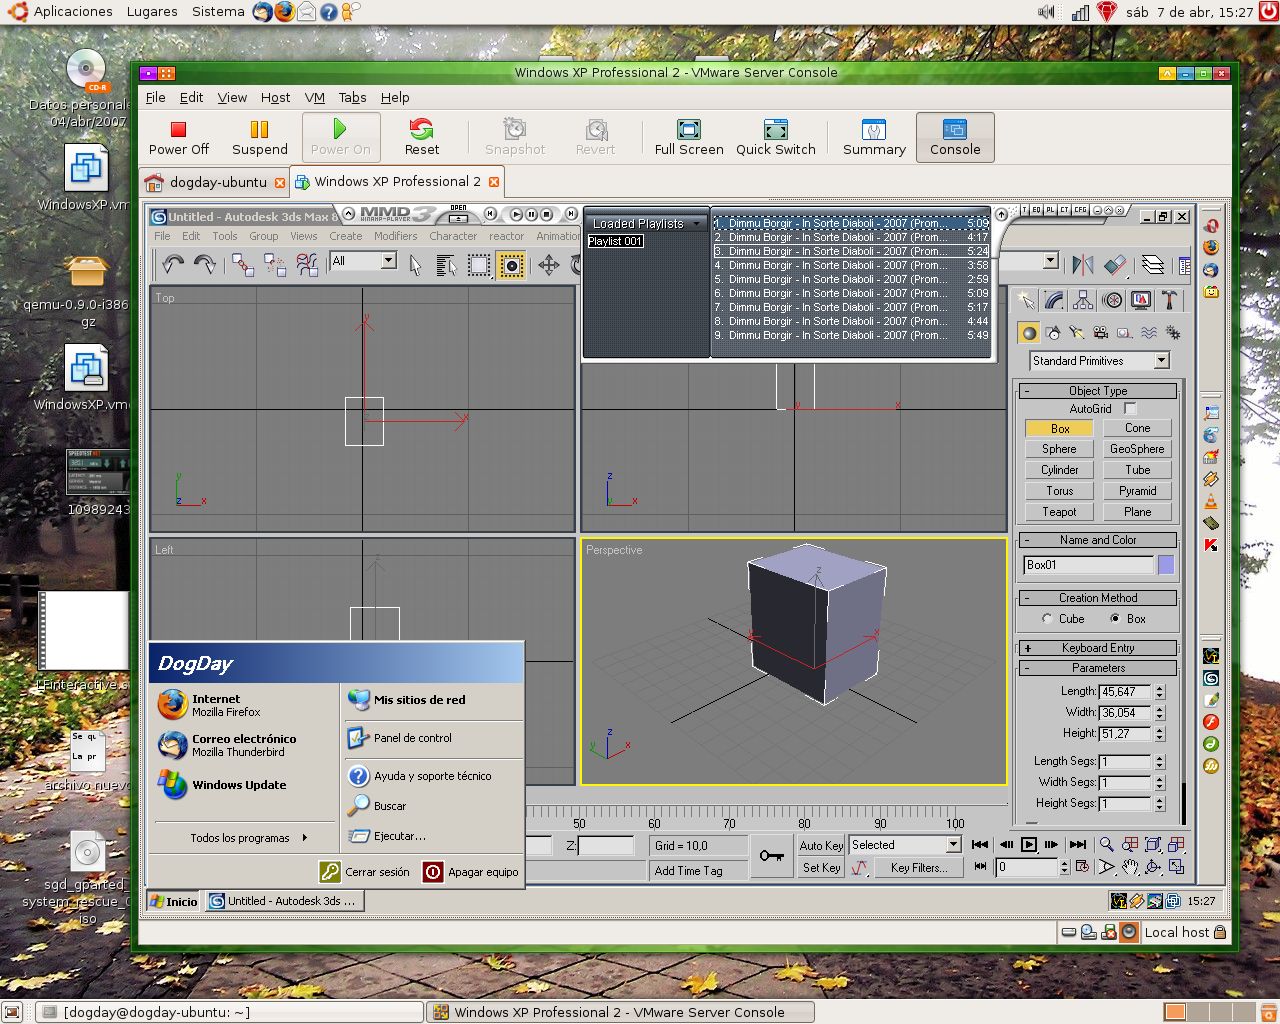The height and width of the screenshot is (1024, 1280).
Task: Open the VM menu in VMware Server Console
Action: 314,98
